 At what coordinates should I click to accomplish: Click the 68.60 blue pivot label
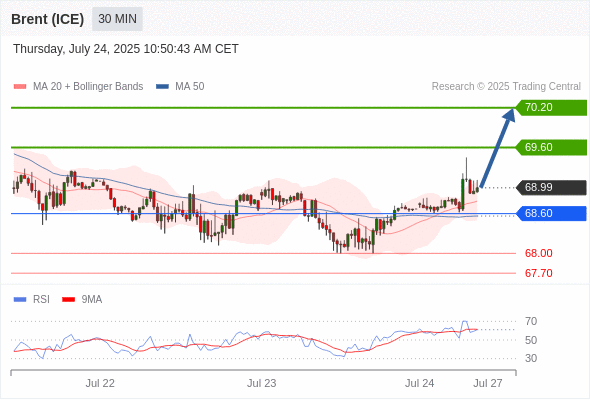click(x=551, y=213)
